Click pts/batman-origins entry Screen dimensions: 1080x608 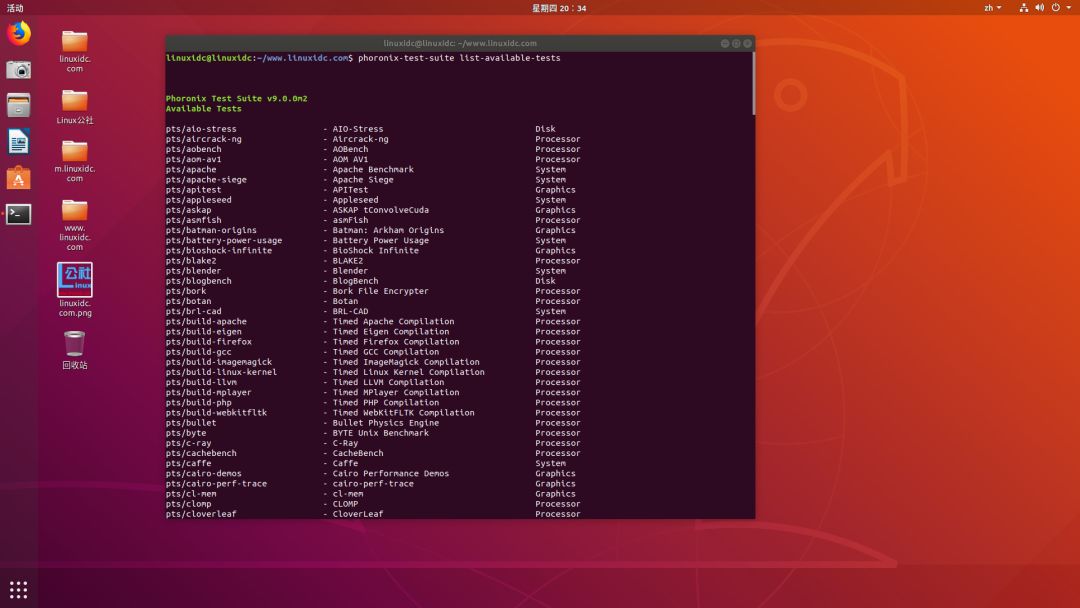click(211, 231)
